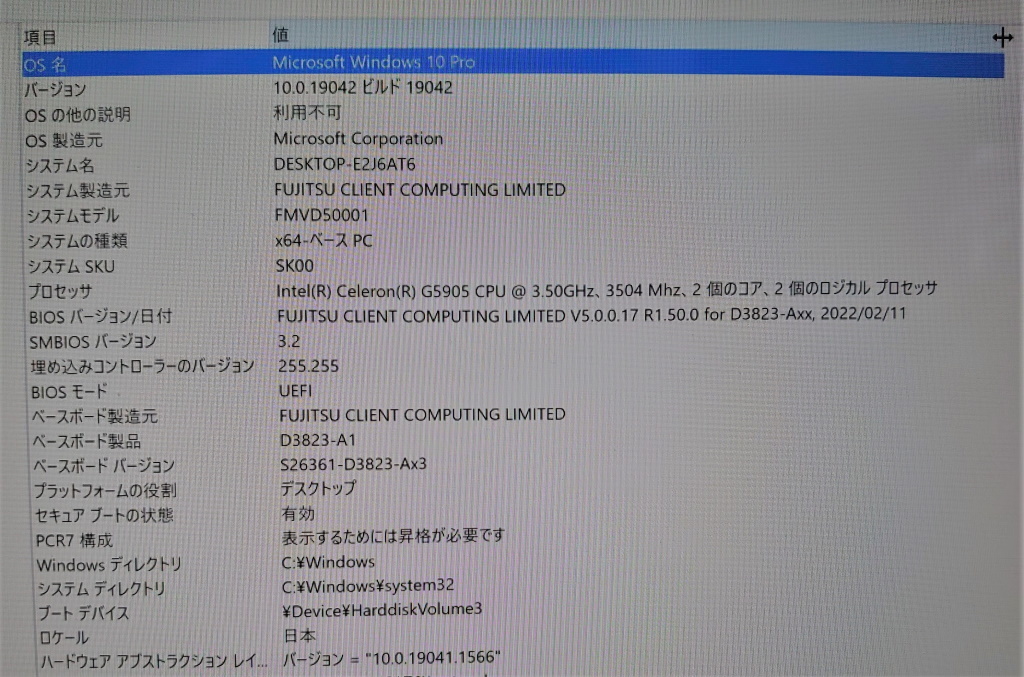Select the ベースボード バージョン row
The height and width of the screenshot is (677, 1024).
click(104, 466)
